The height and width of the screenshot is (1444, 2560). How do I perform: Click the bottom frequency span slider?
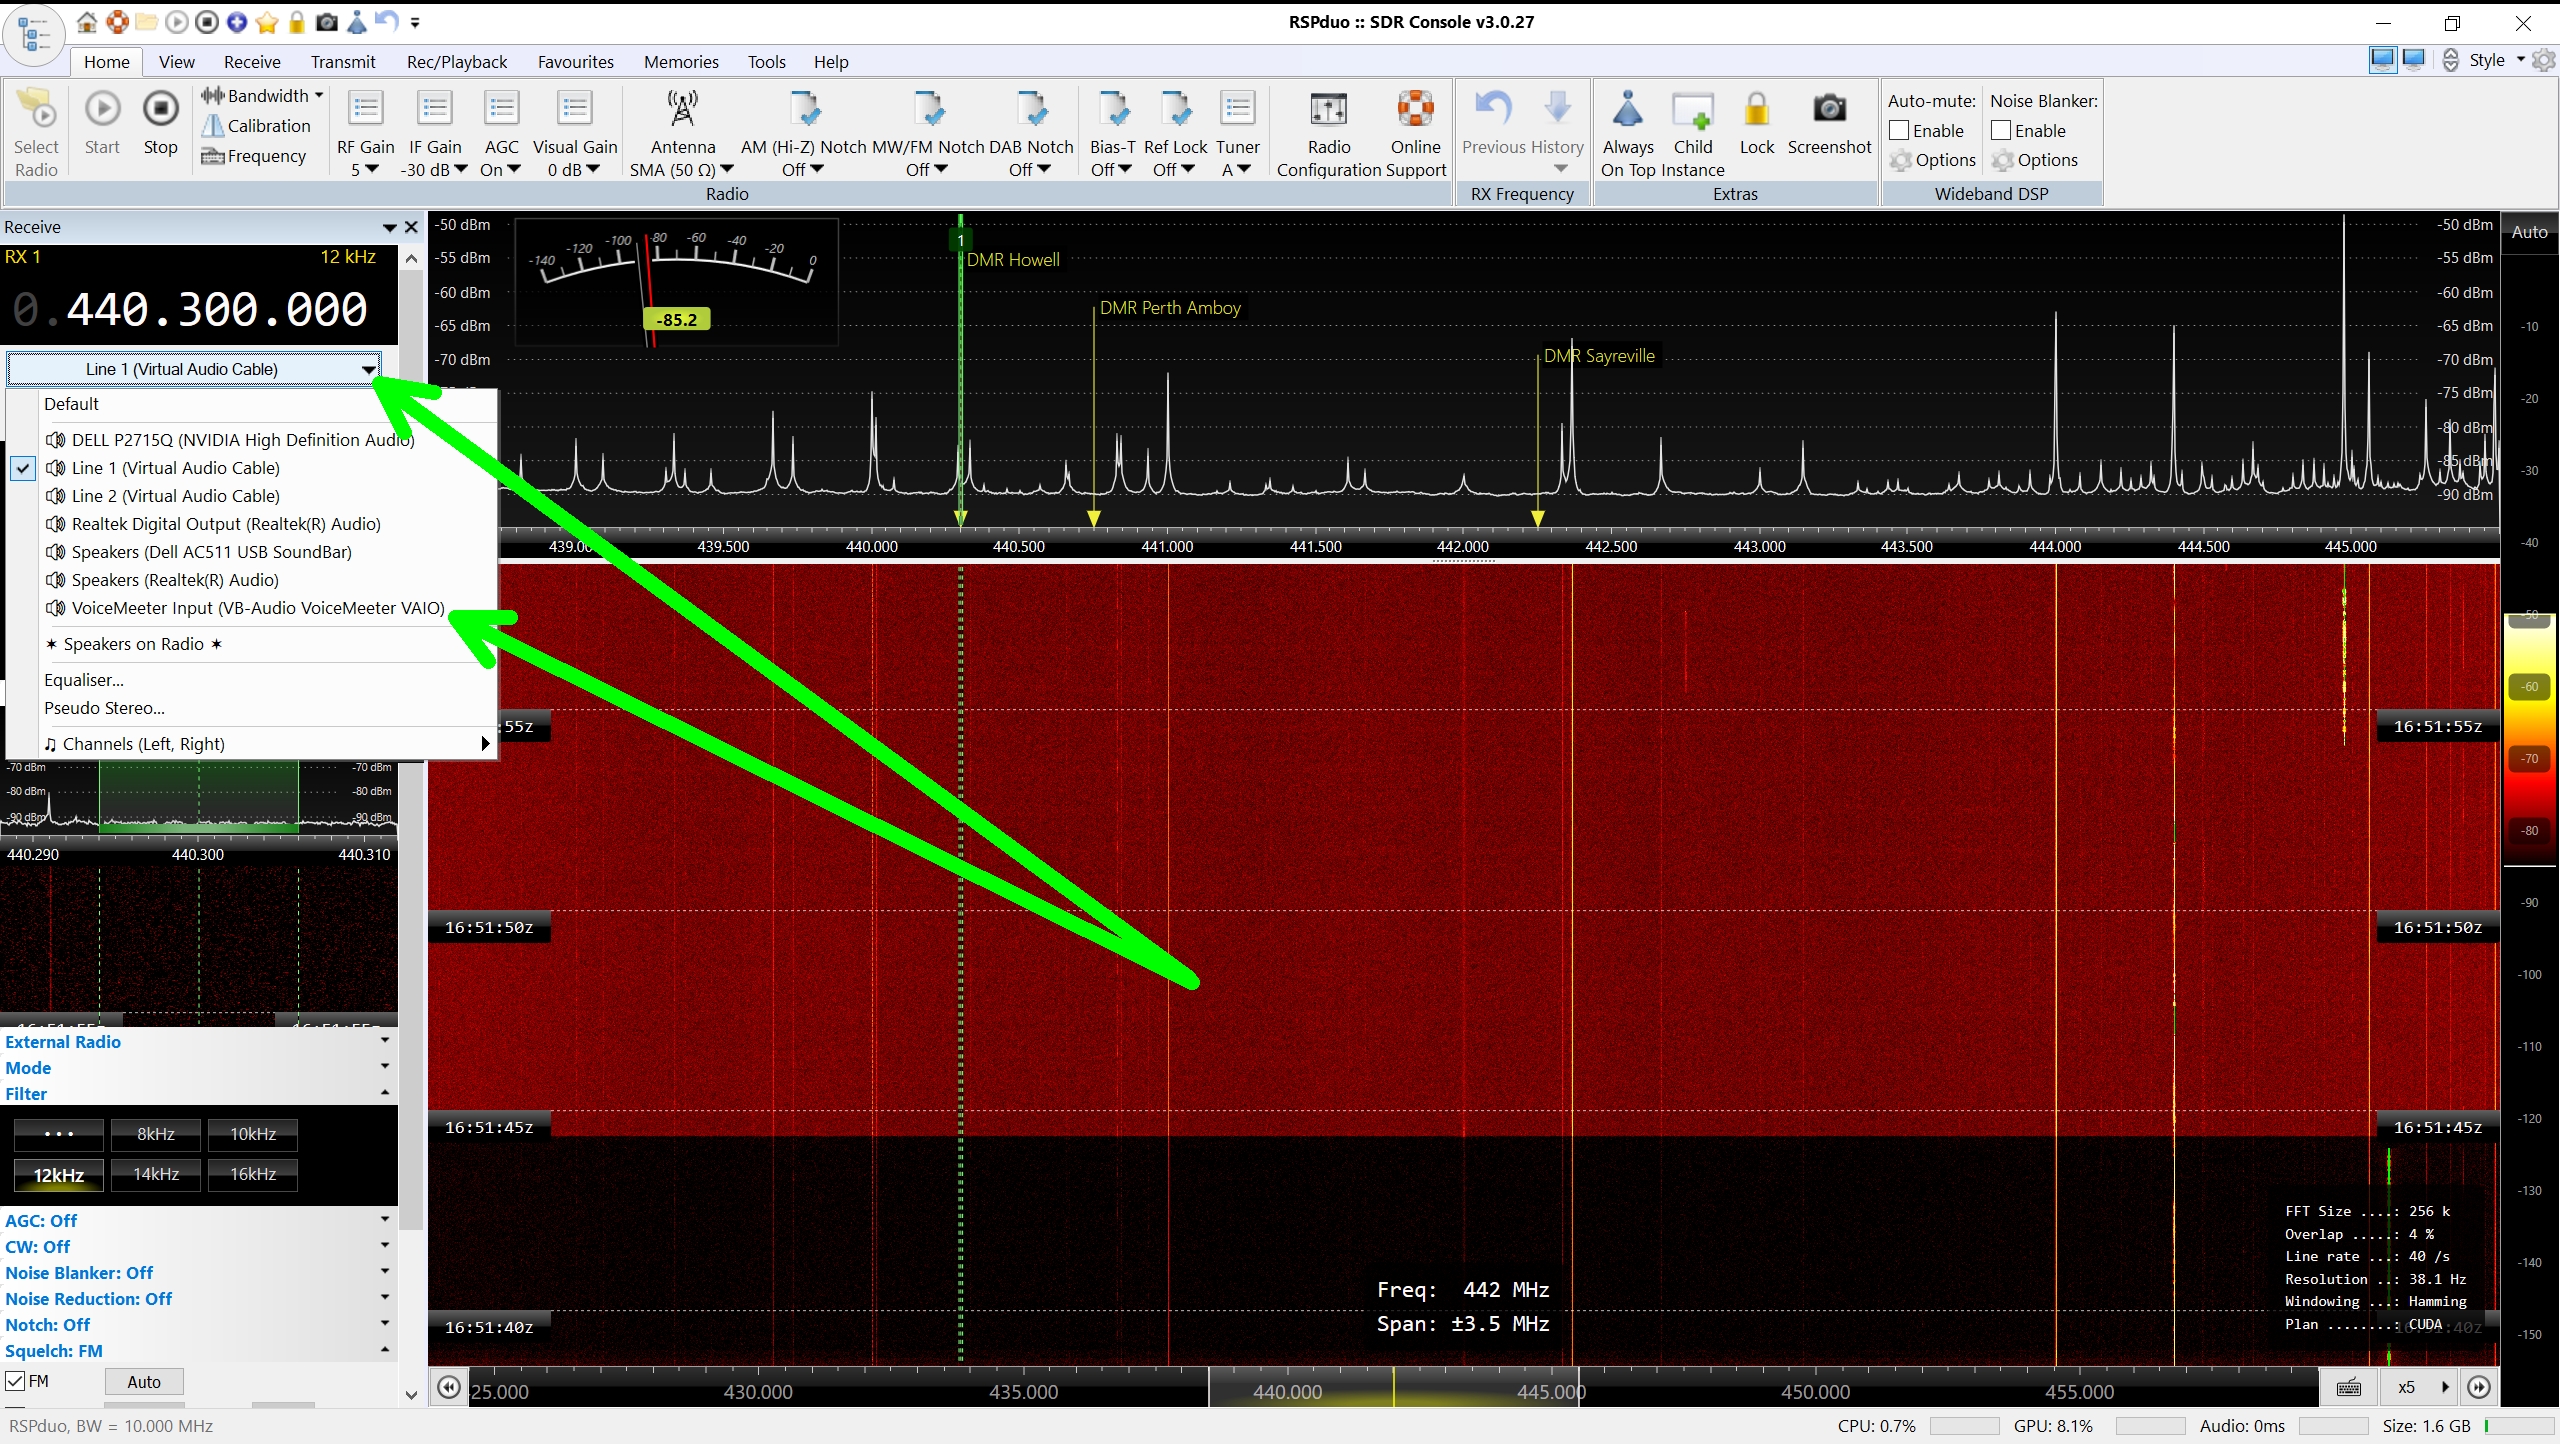[1393, 1390]
